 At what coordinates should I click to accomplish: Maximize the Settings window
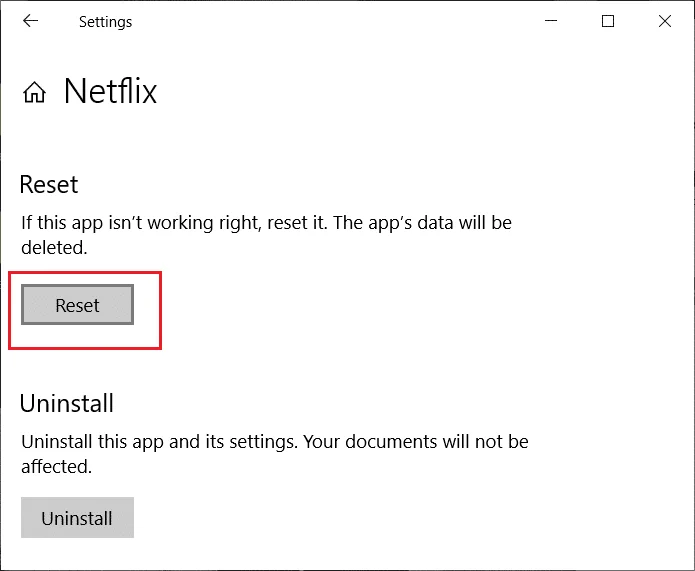point(608,21)
